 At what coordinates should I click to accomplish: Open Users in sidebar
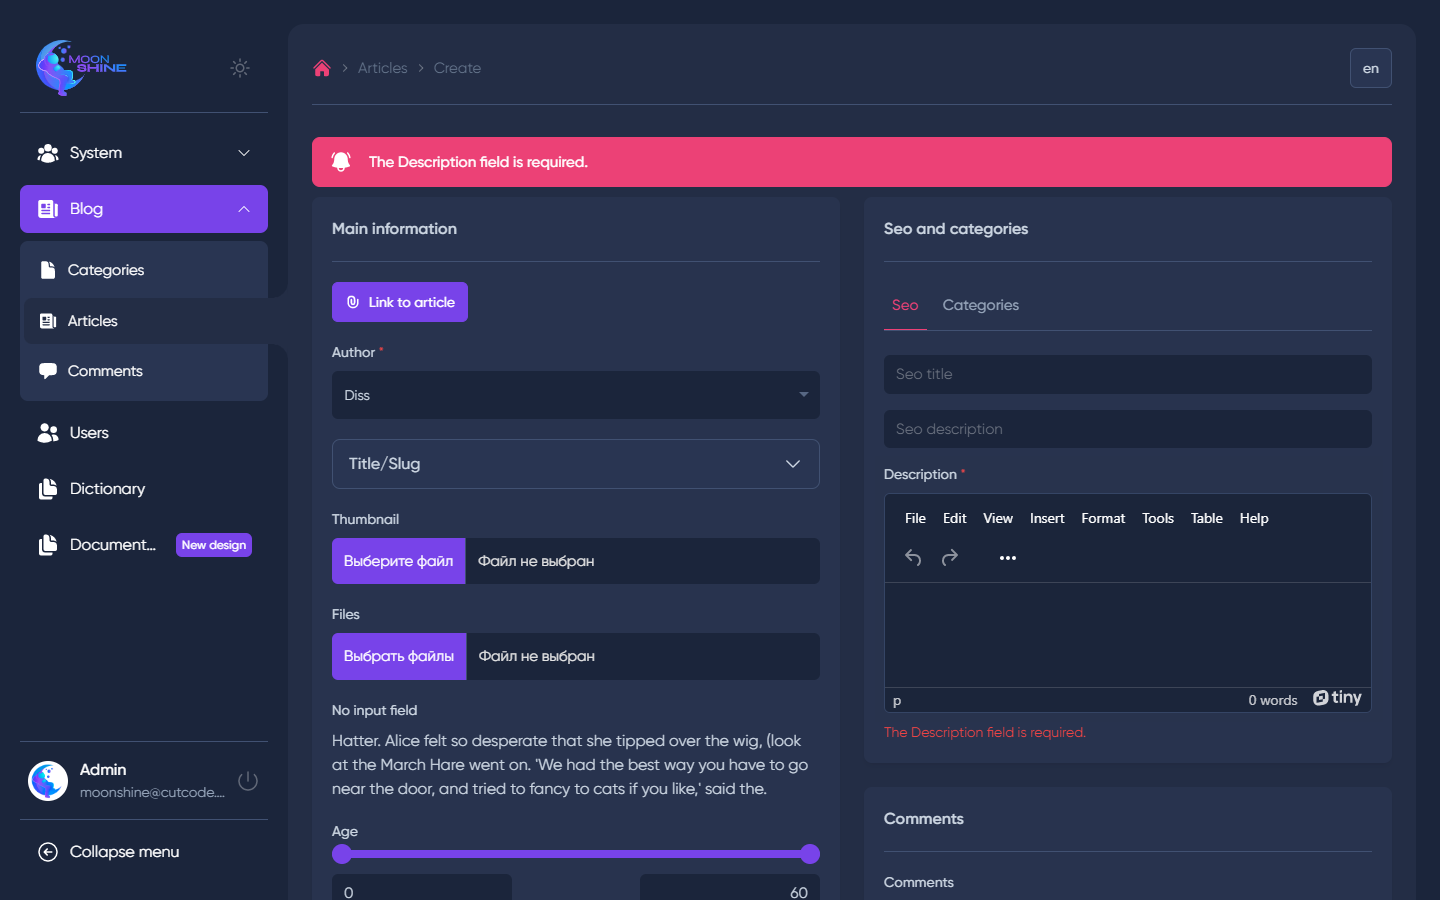point(144,433)
